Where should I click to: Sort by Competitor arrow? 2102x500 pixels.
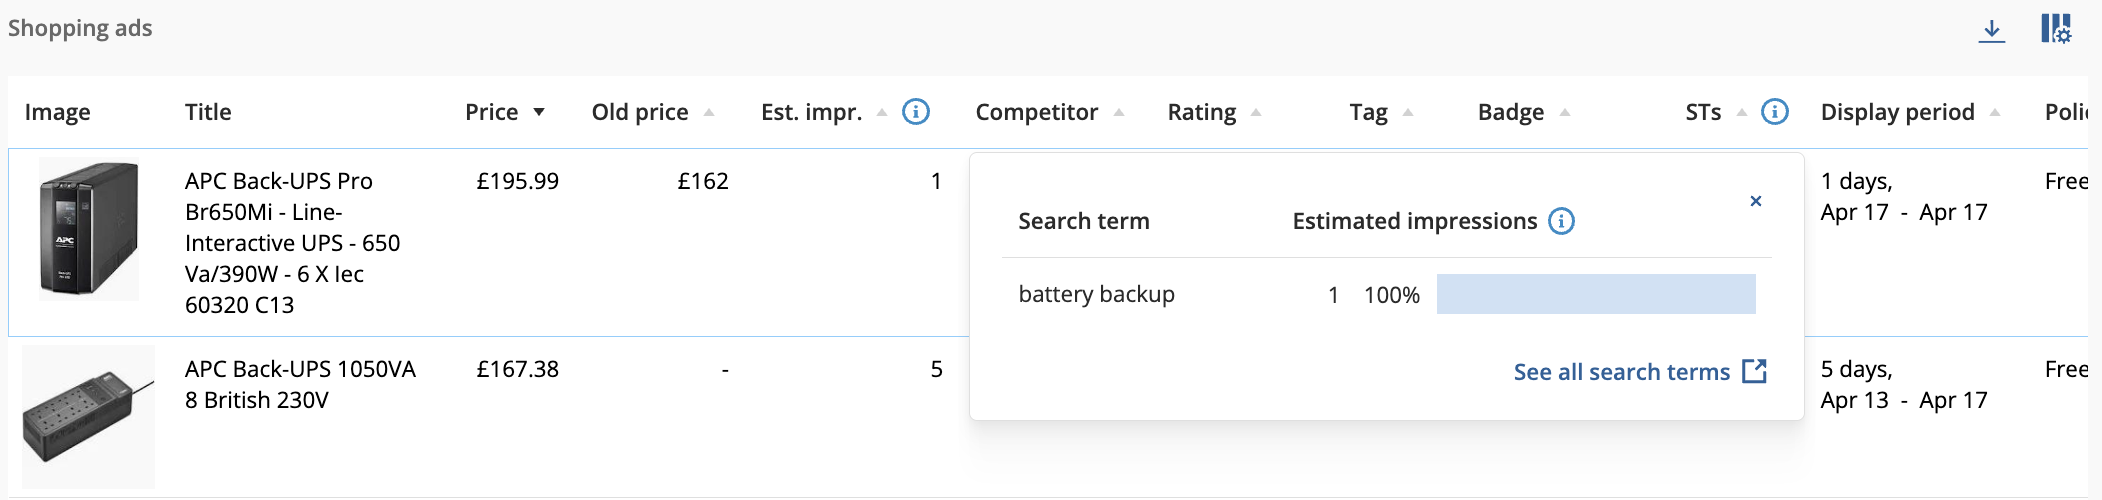tap(1118, 112)
